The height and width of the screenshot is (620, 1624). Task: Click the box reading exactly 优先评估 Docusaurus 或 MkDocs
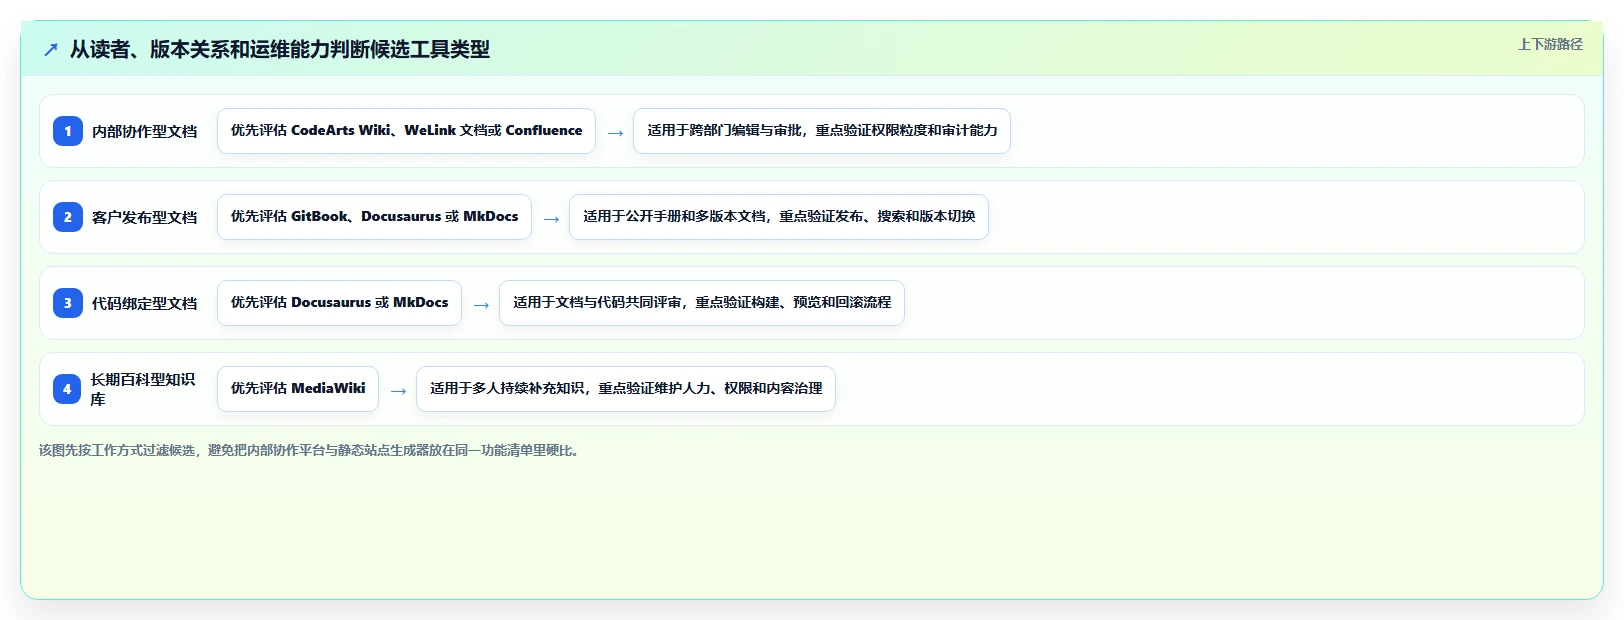click(339, 303)
